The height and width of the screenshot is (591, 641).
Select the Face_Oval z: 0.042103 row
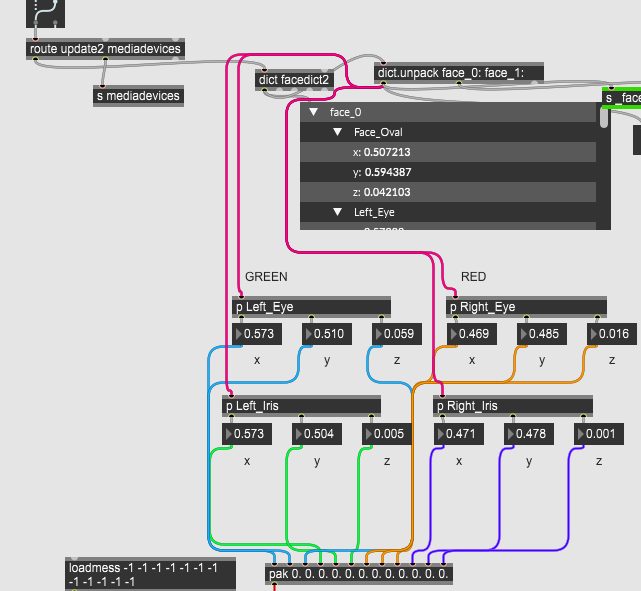click(448, 192)
